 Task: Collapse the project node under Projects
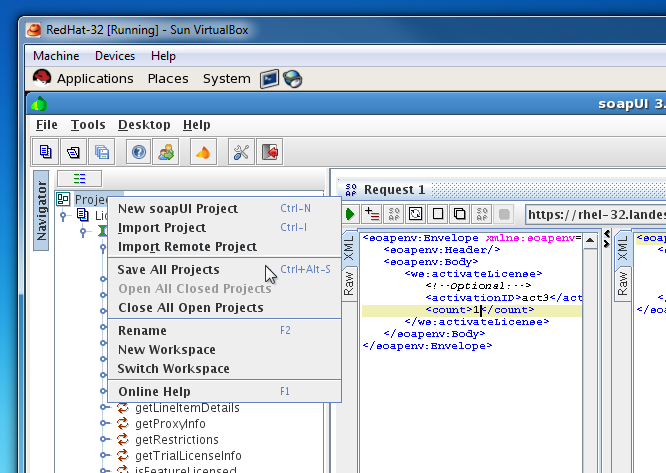pos(63,216)
